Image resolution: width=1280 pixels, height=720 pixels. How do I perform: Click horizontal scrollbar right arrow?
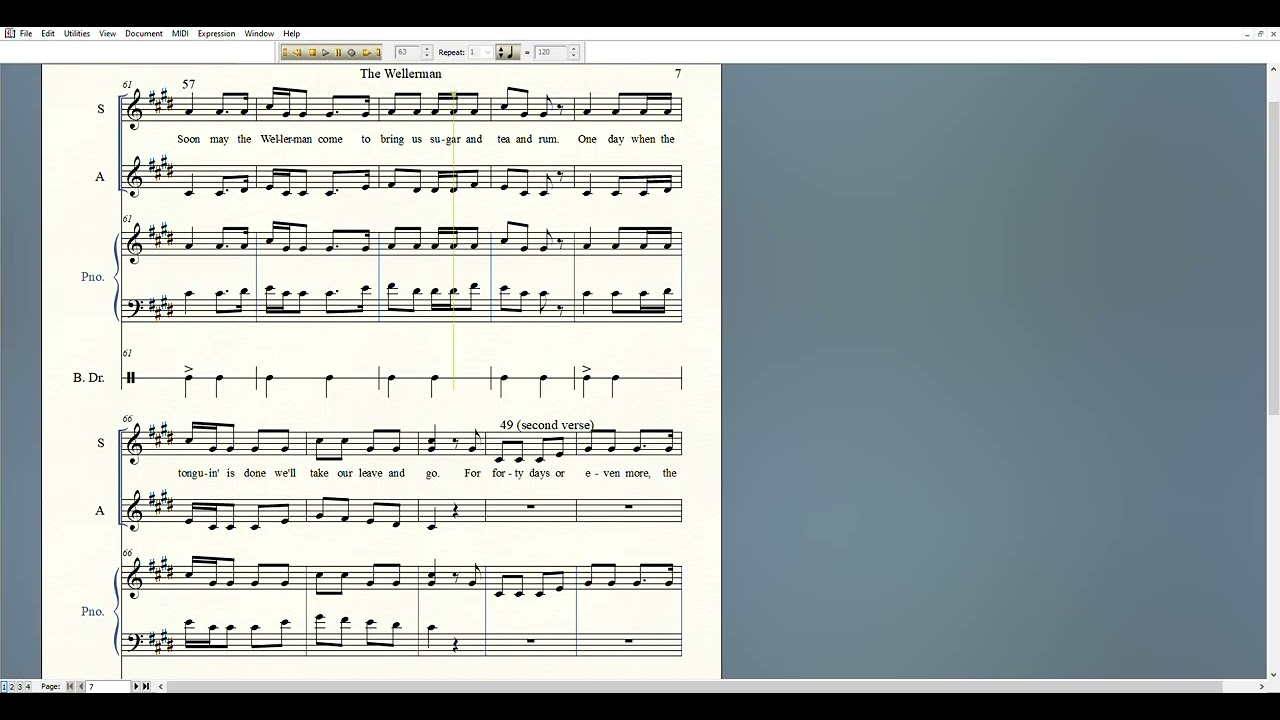coord(1261,687)
